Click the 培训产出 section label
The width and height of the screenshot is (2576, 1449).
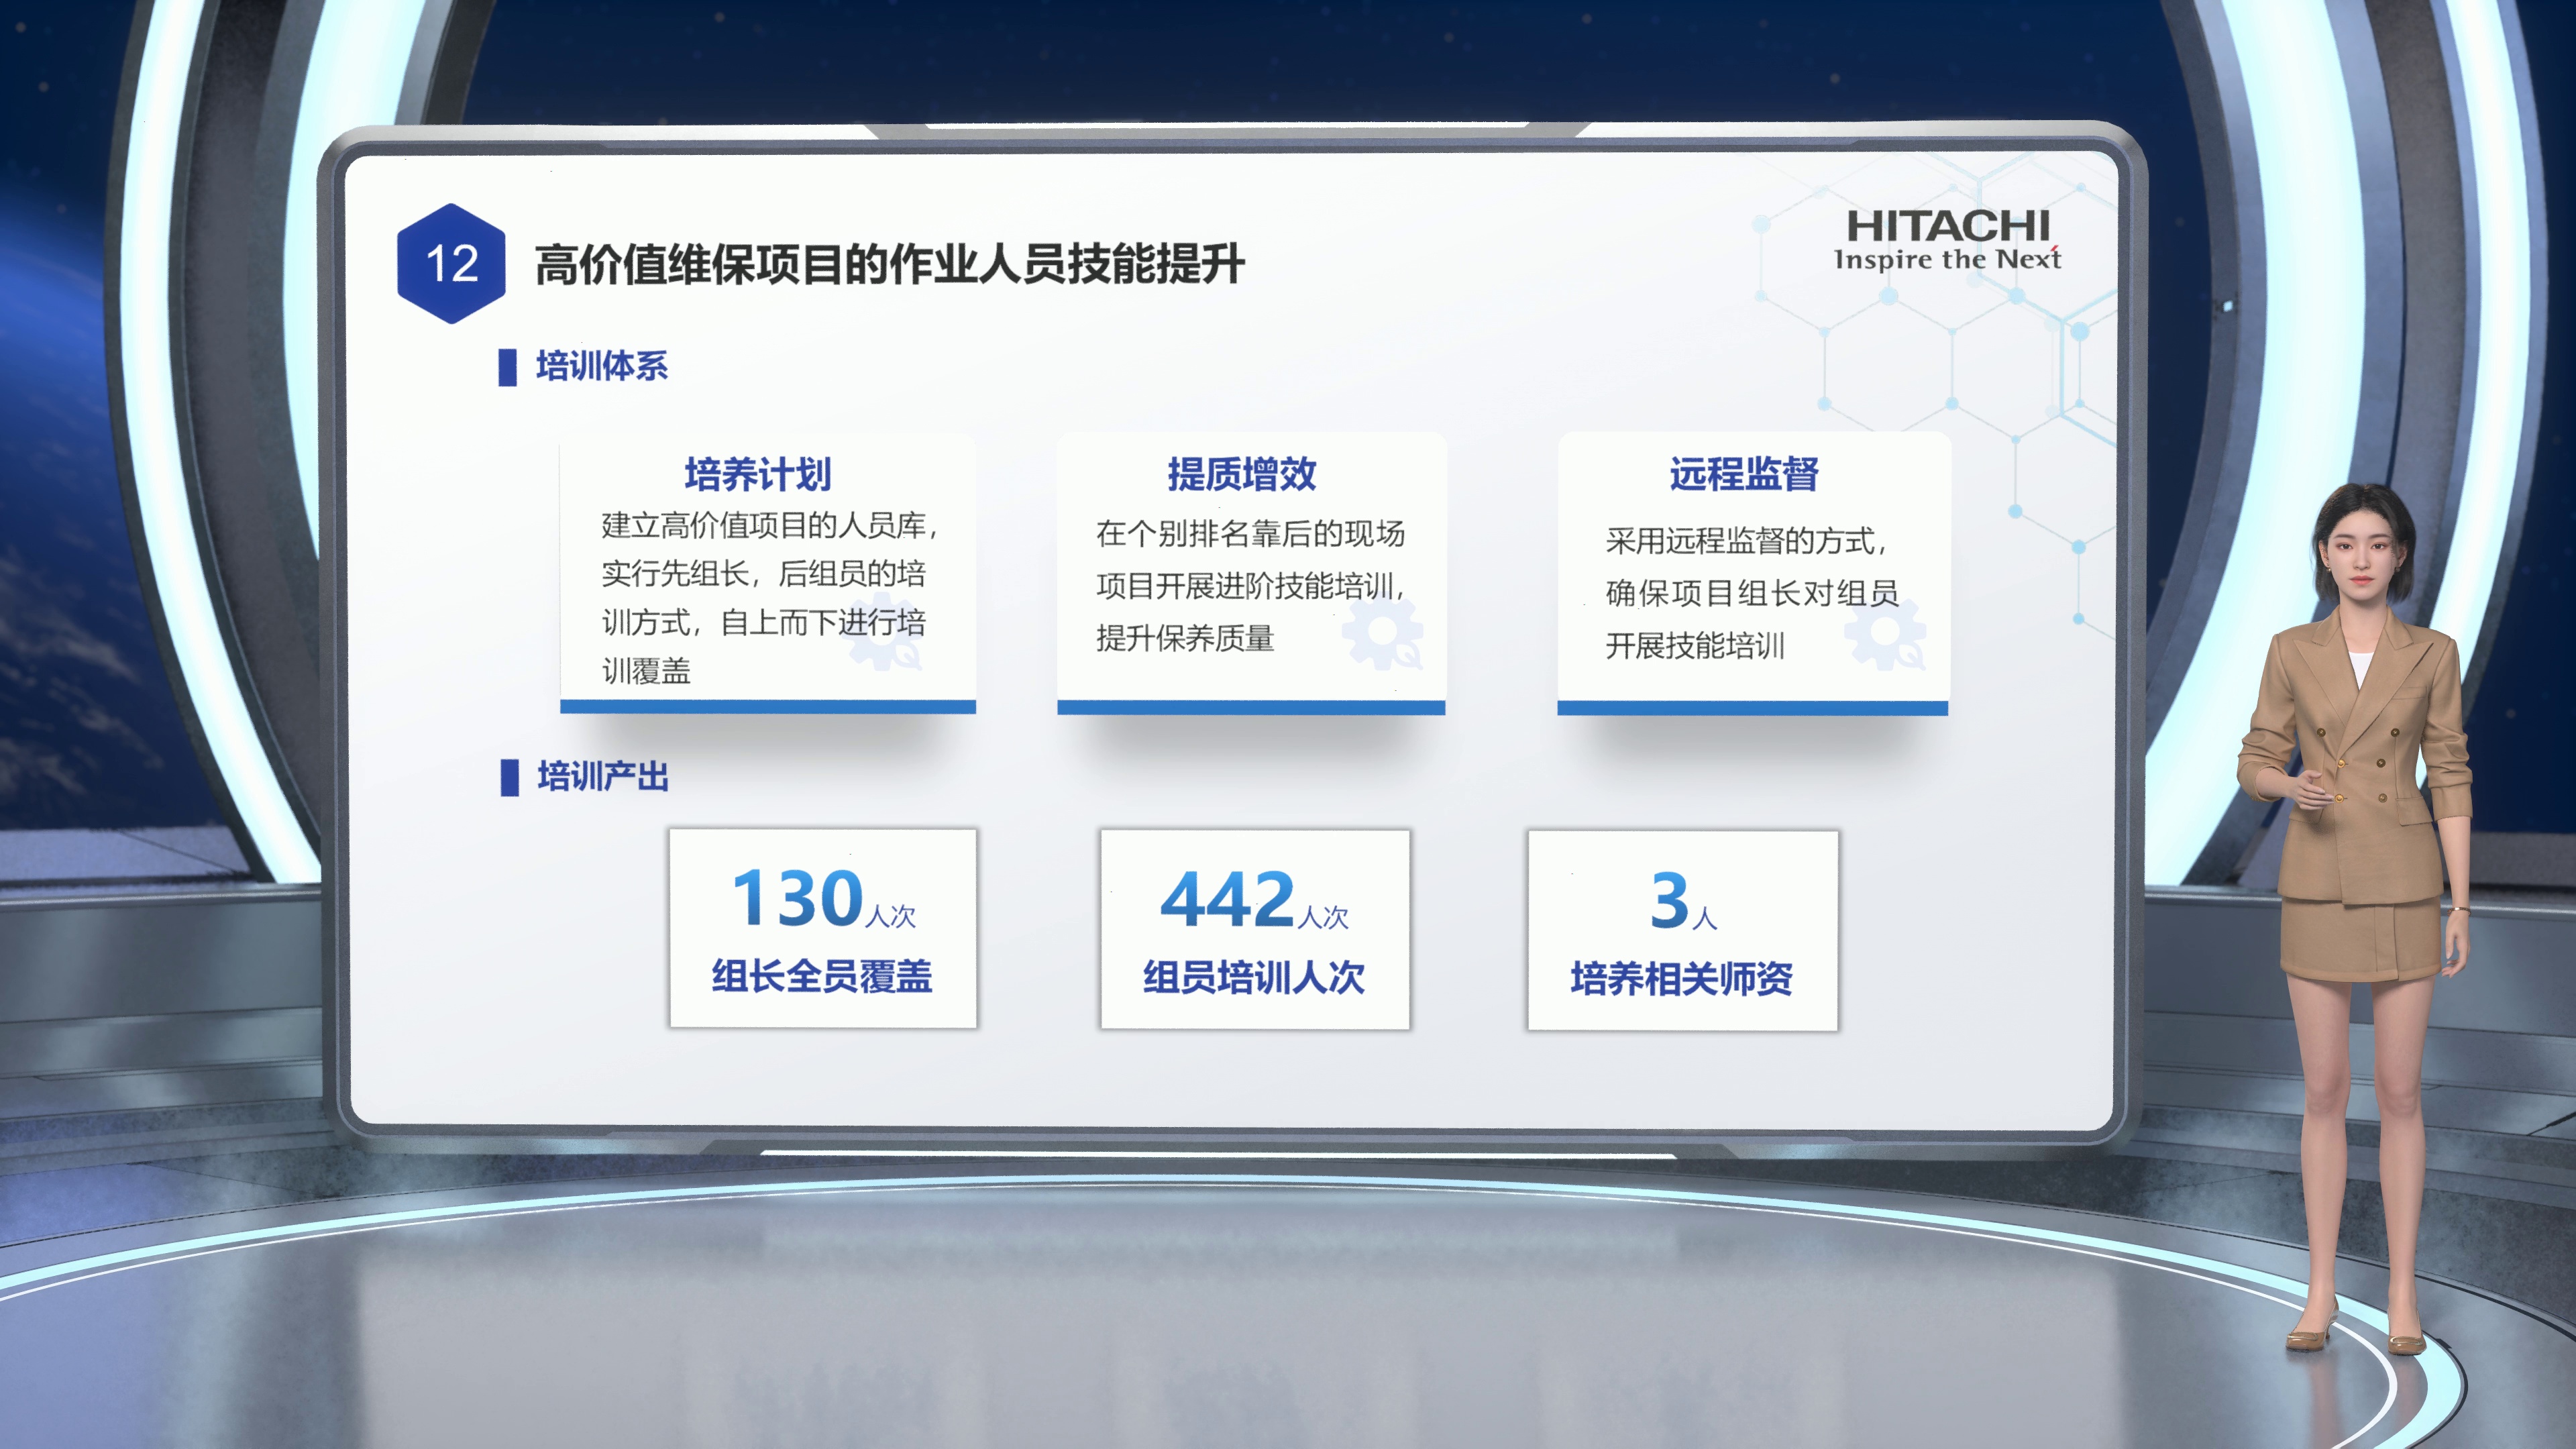603,776
